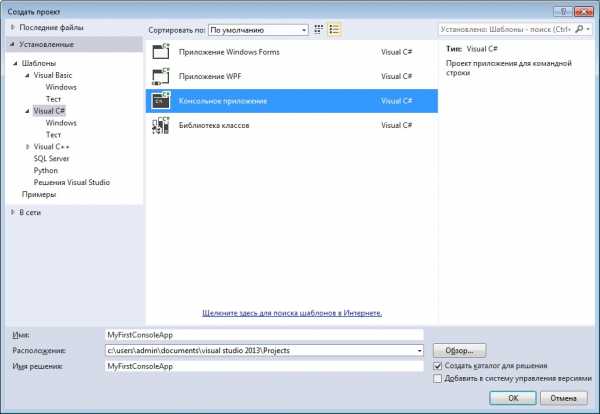Image resolution: width=600 pixels, height=414 pixels.
Task: Select 'Консольное приложение' template name
Action: tap(223, 101)
